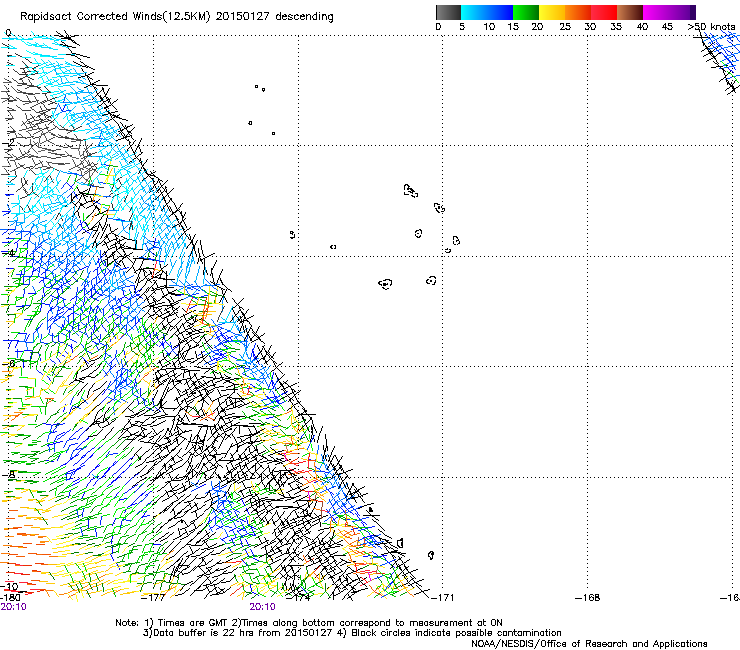Pick the orange 25–30 knots legend segment
This screenshot has height=650, width=740.
pos(578,12)
